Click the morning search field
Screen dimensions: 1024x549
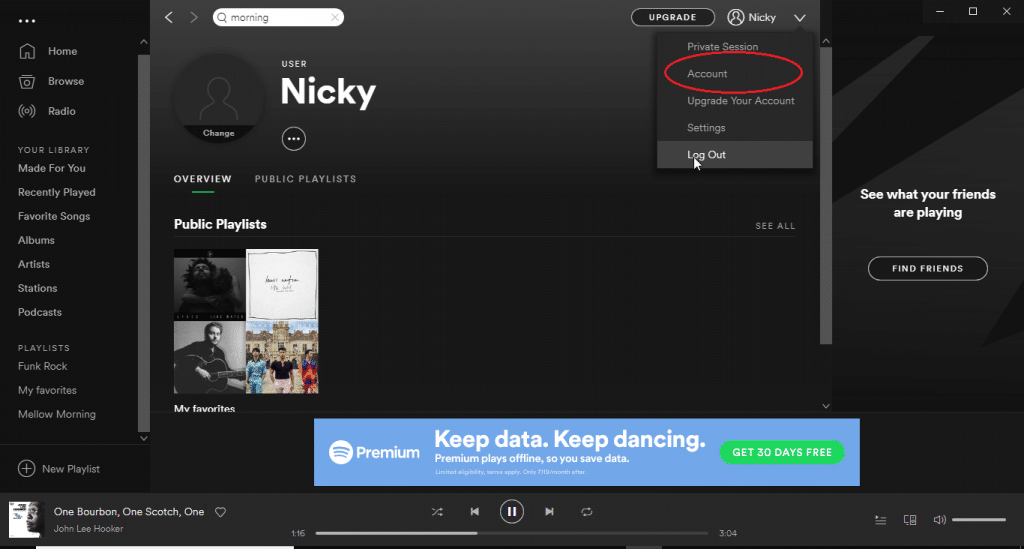278,18
